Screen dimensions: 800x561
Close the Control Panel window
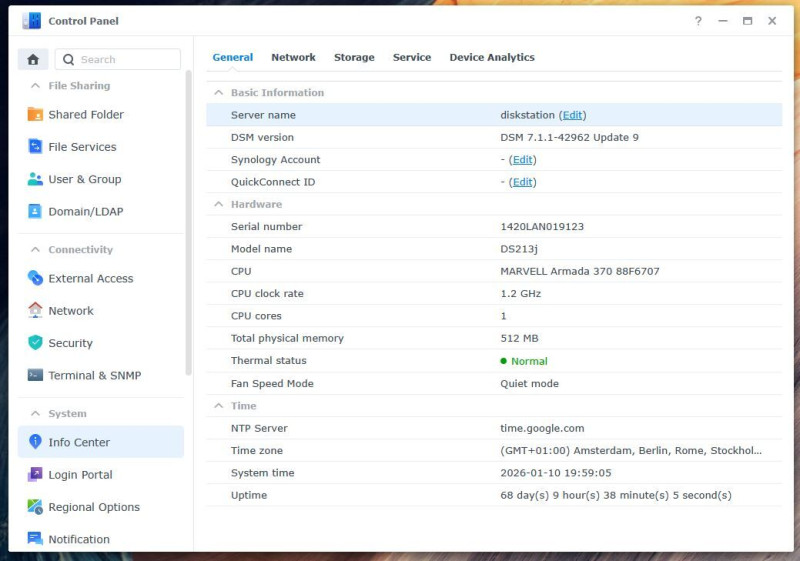(772, 21)
